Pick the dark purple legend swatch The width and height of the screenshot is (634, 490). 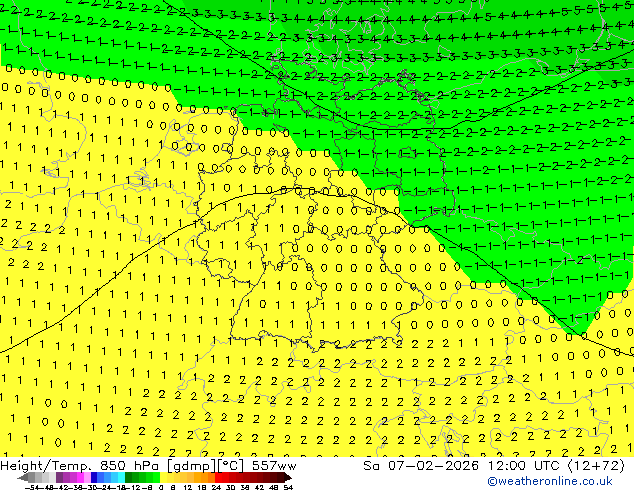59,477
